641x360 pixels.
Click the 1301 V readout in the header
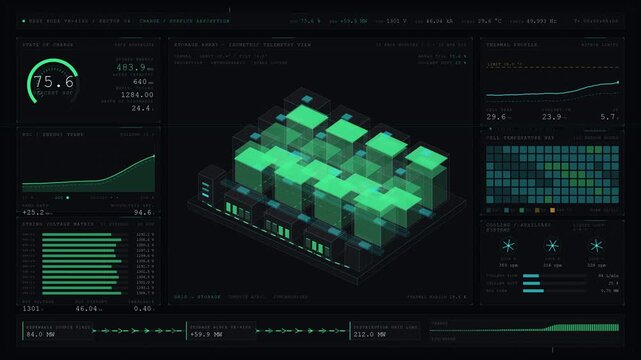tap(397, 21)
